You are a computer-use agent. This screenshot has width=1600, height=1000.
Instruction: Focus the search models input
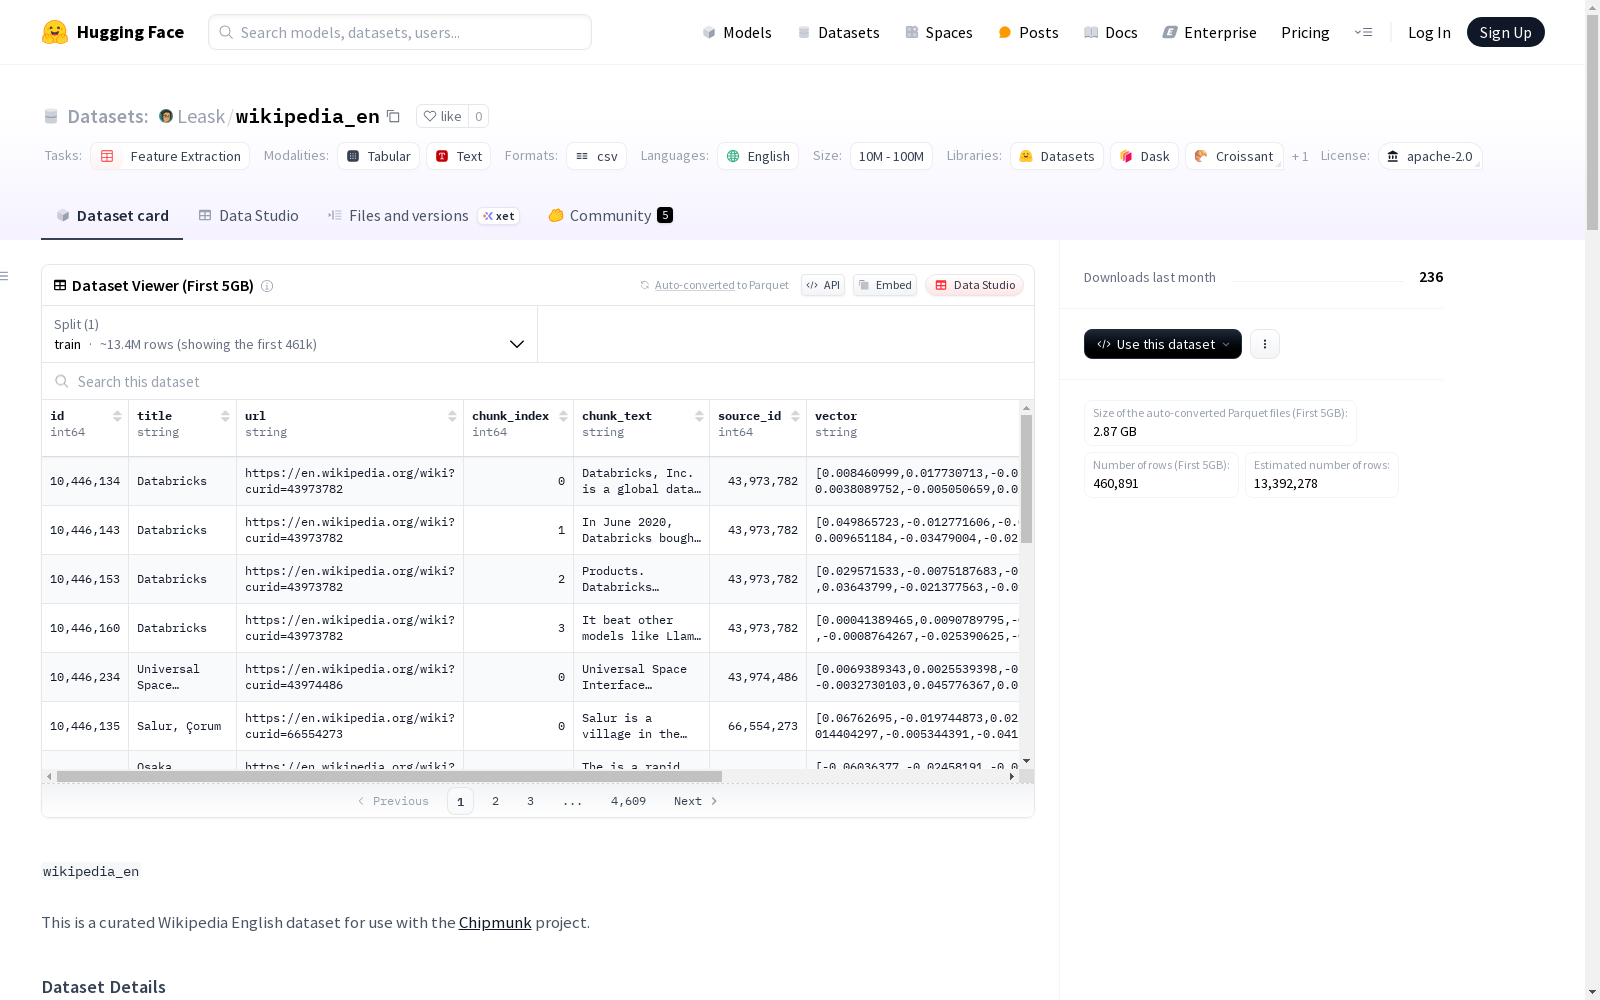pyautogui.click(x=400, y=32)
